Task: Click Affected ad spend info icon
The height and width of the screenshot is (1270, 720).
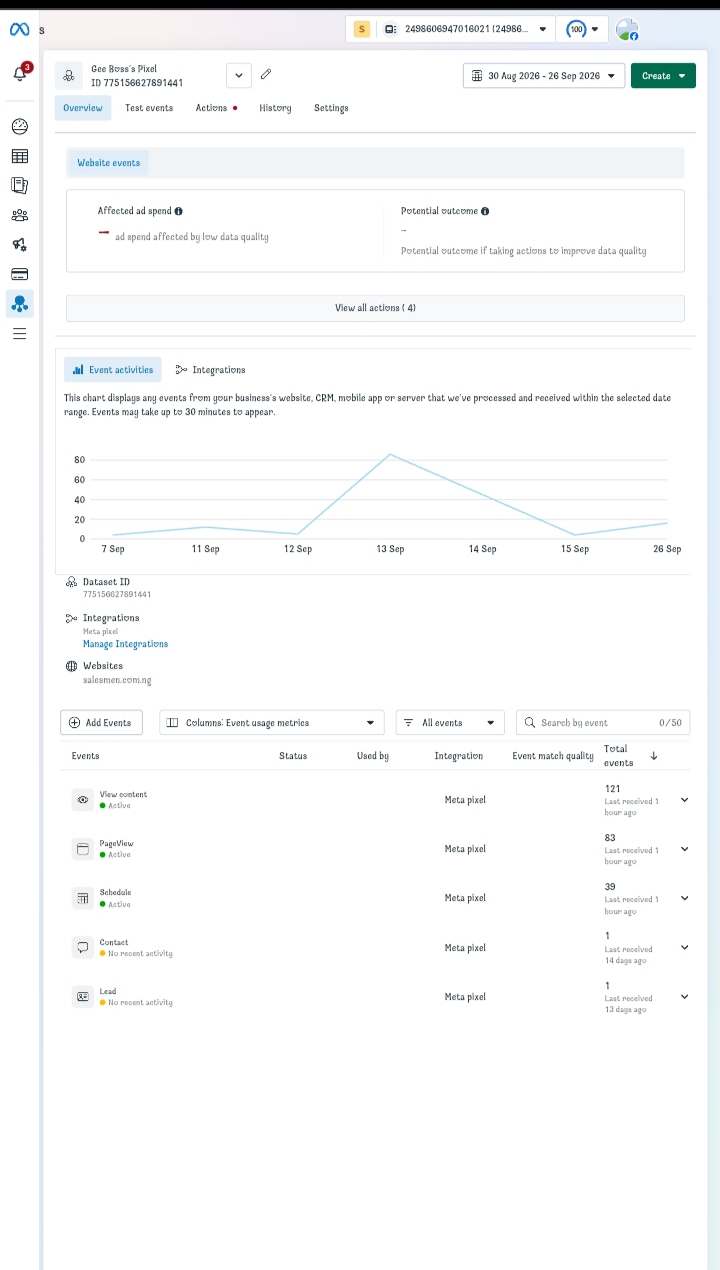Action: (x=179, y=211)
